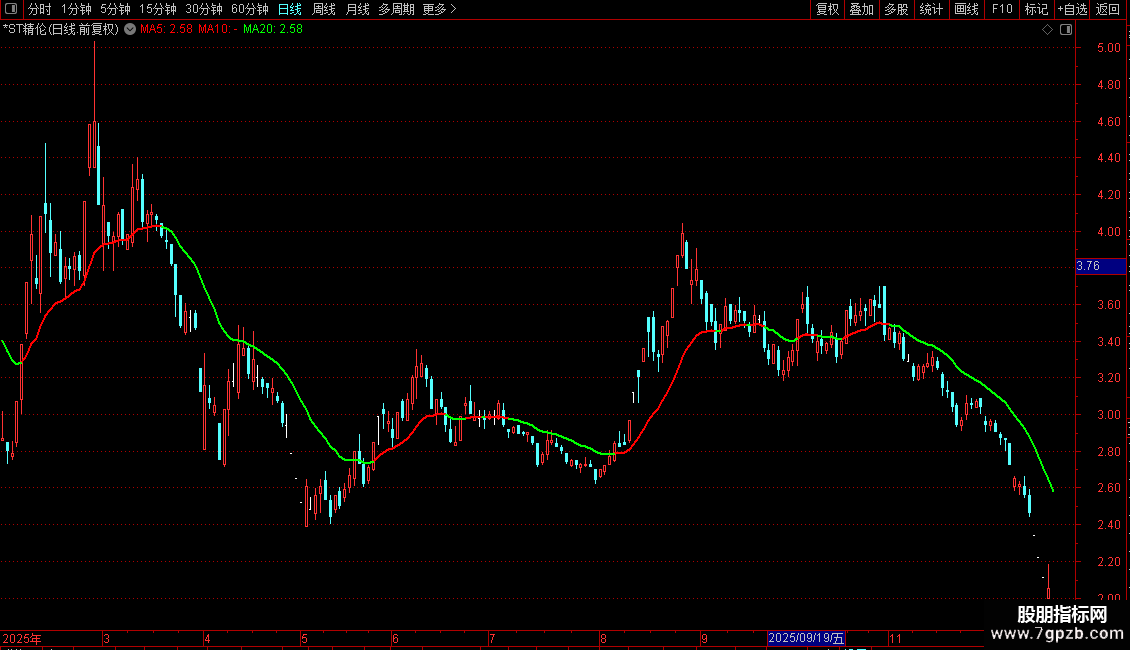
Task: Click the 3.76 price marker on axis
Action: pyautogui.click(x=1100, y=266)
